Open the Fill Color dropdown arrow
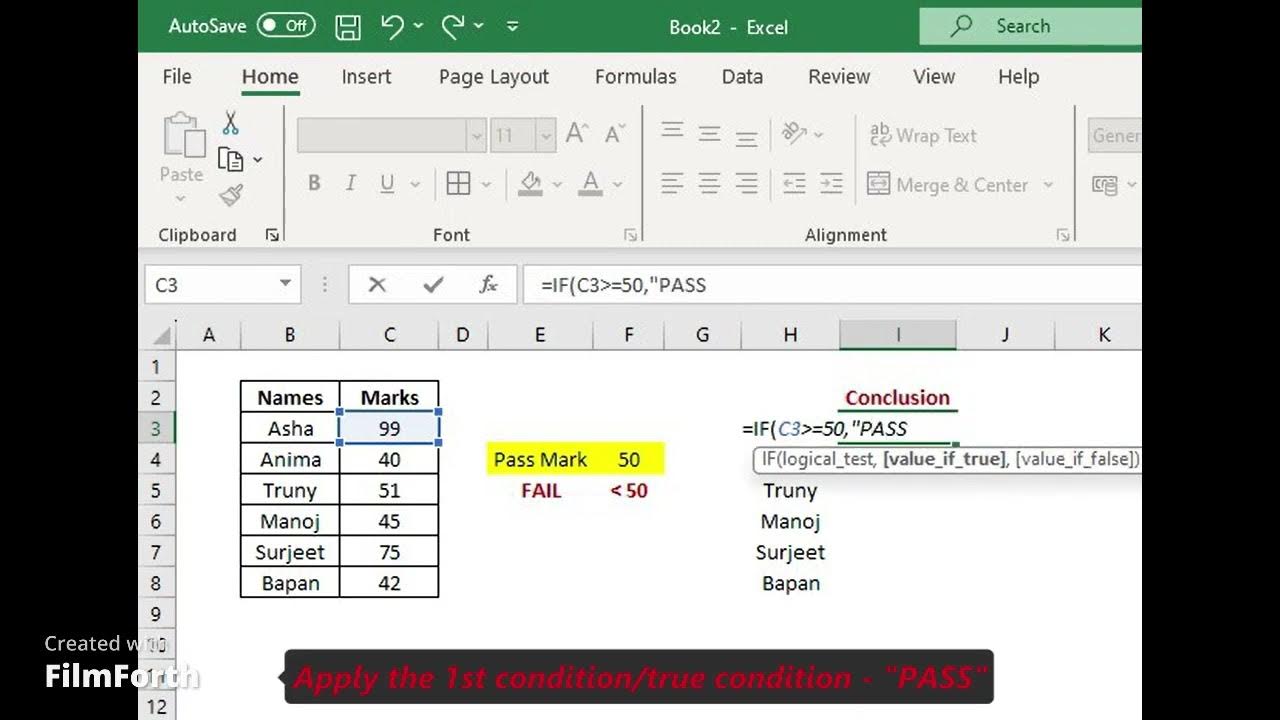Screen dimensions: 1280x720 557,185
